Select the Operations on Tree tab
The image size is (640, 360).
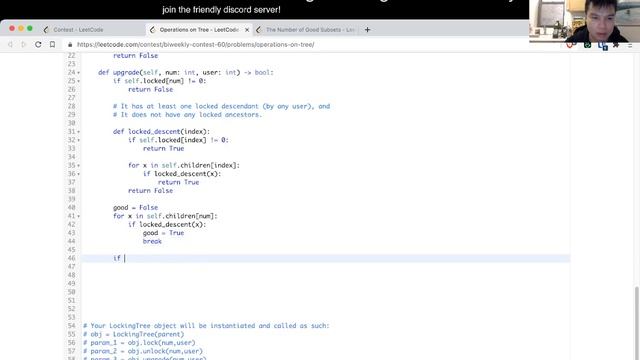[199, 30]
